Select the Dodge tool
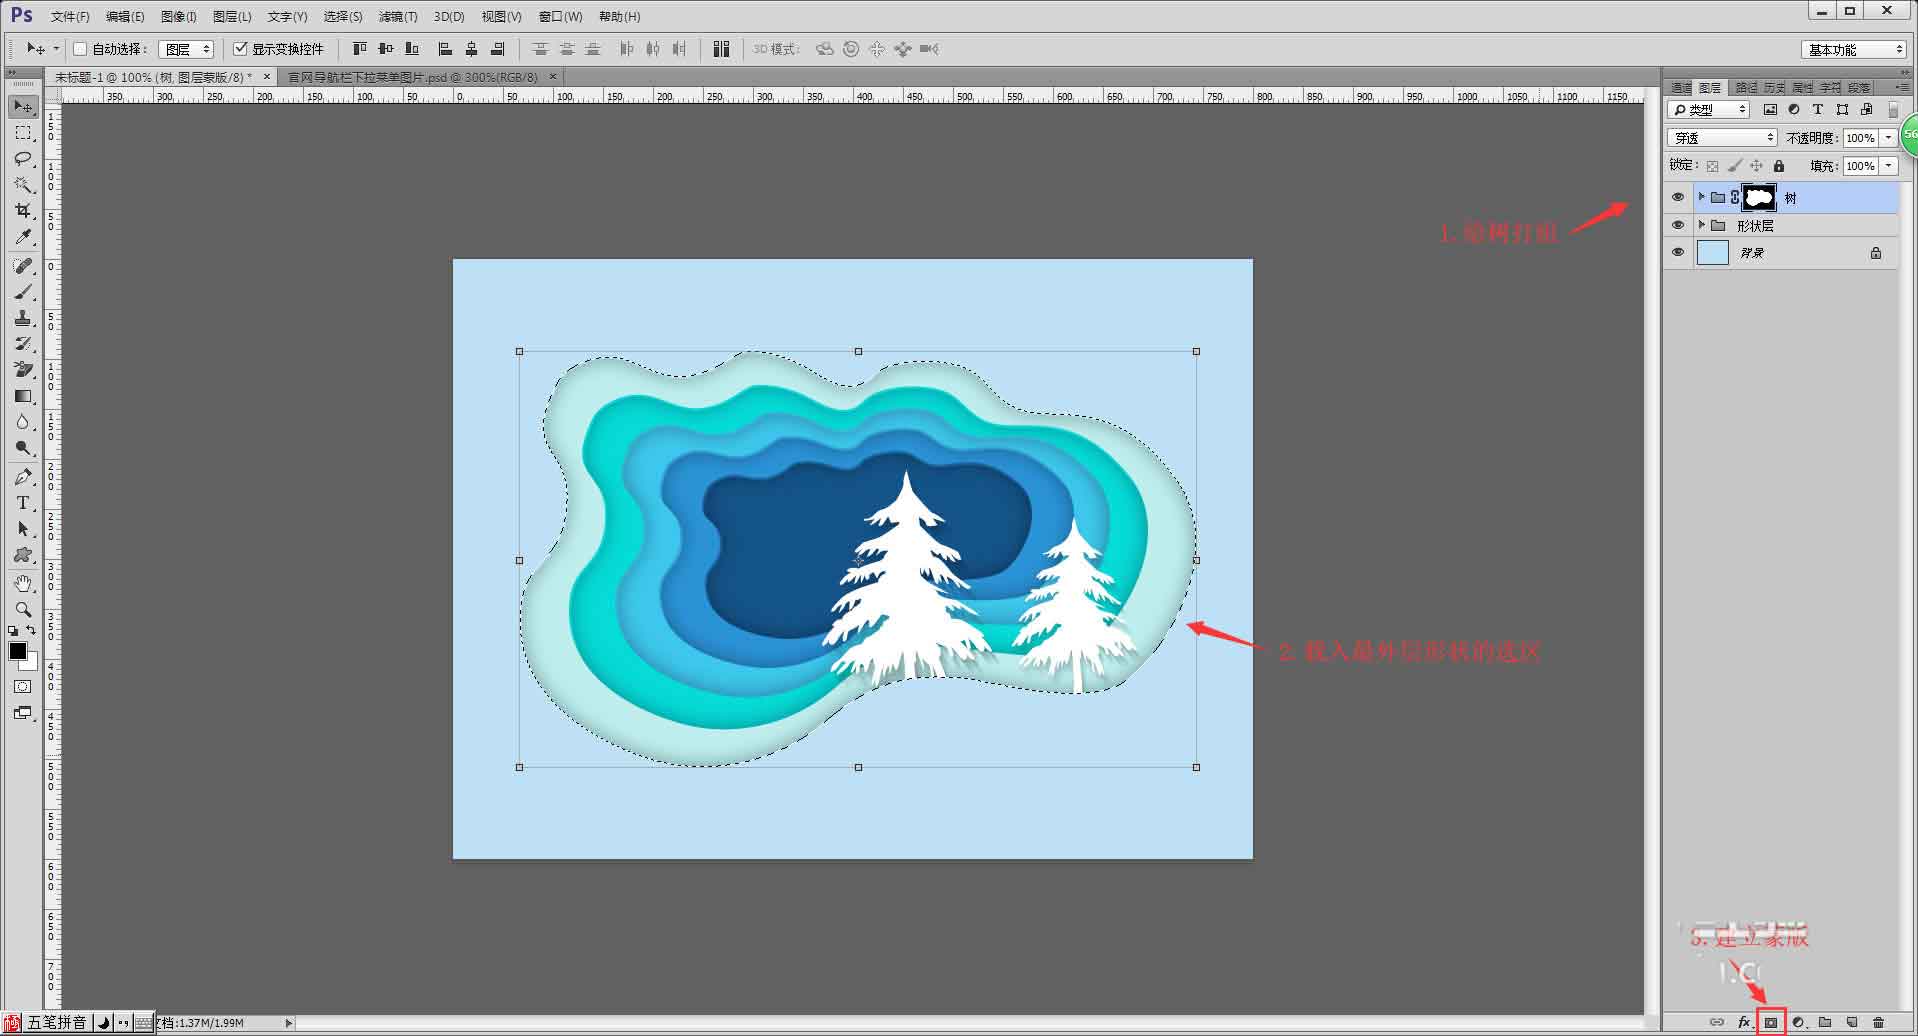The height and width of the screenshot is (1036, 1918). point(23,448)
